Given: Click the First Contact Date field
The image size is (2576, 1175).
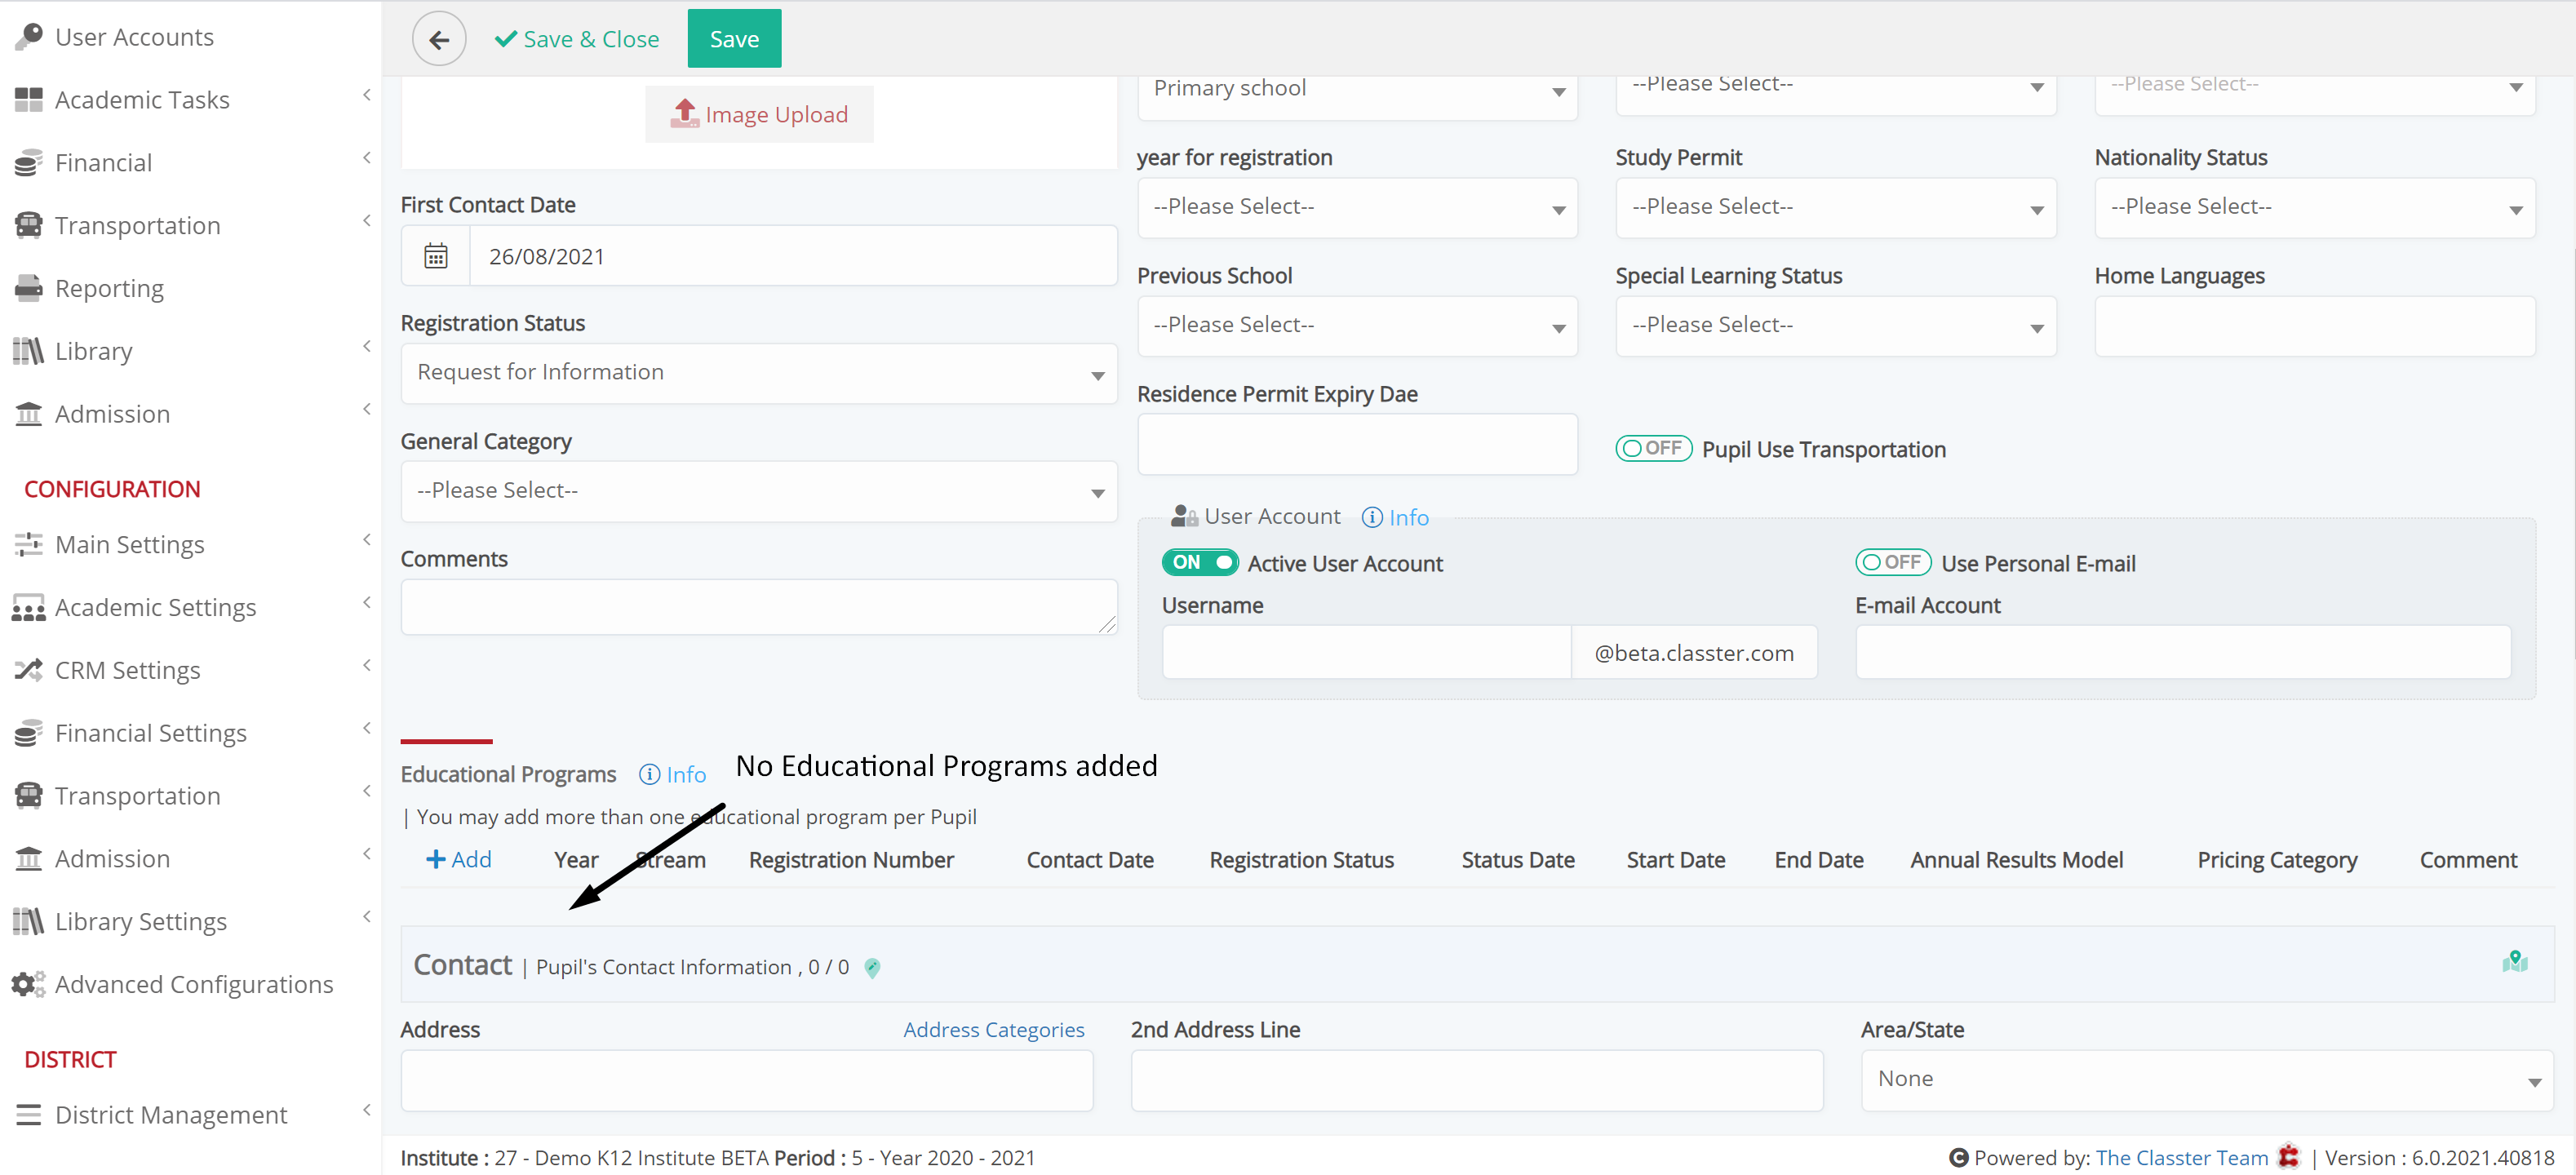Looking at the screenshot, I should [793, 256].
